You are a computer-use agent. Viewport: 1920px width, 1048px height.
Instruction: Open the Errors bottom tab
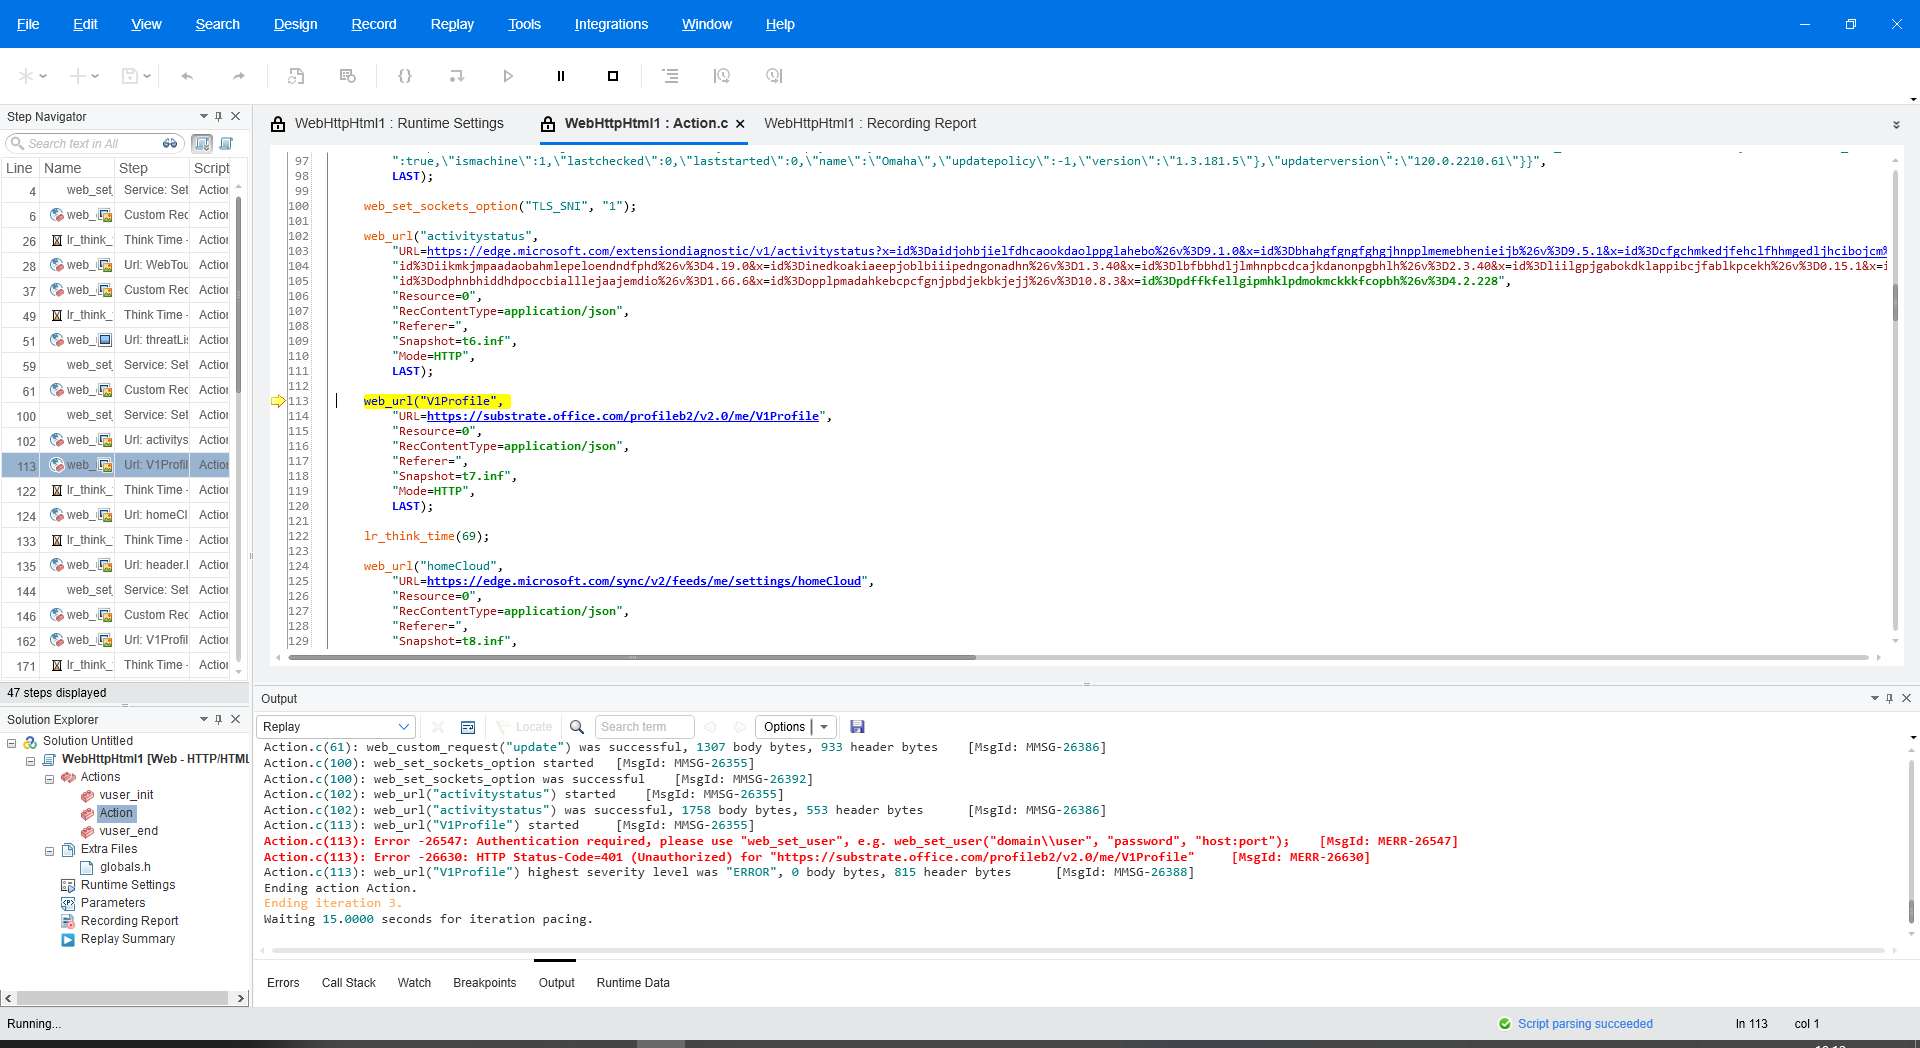(283, 983)
